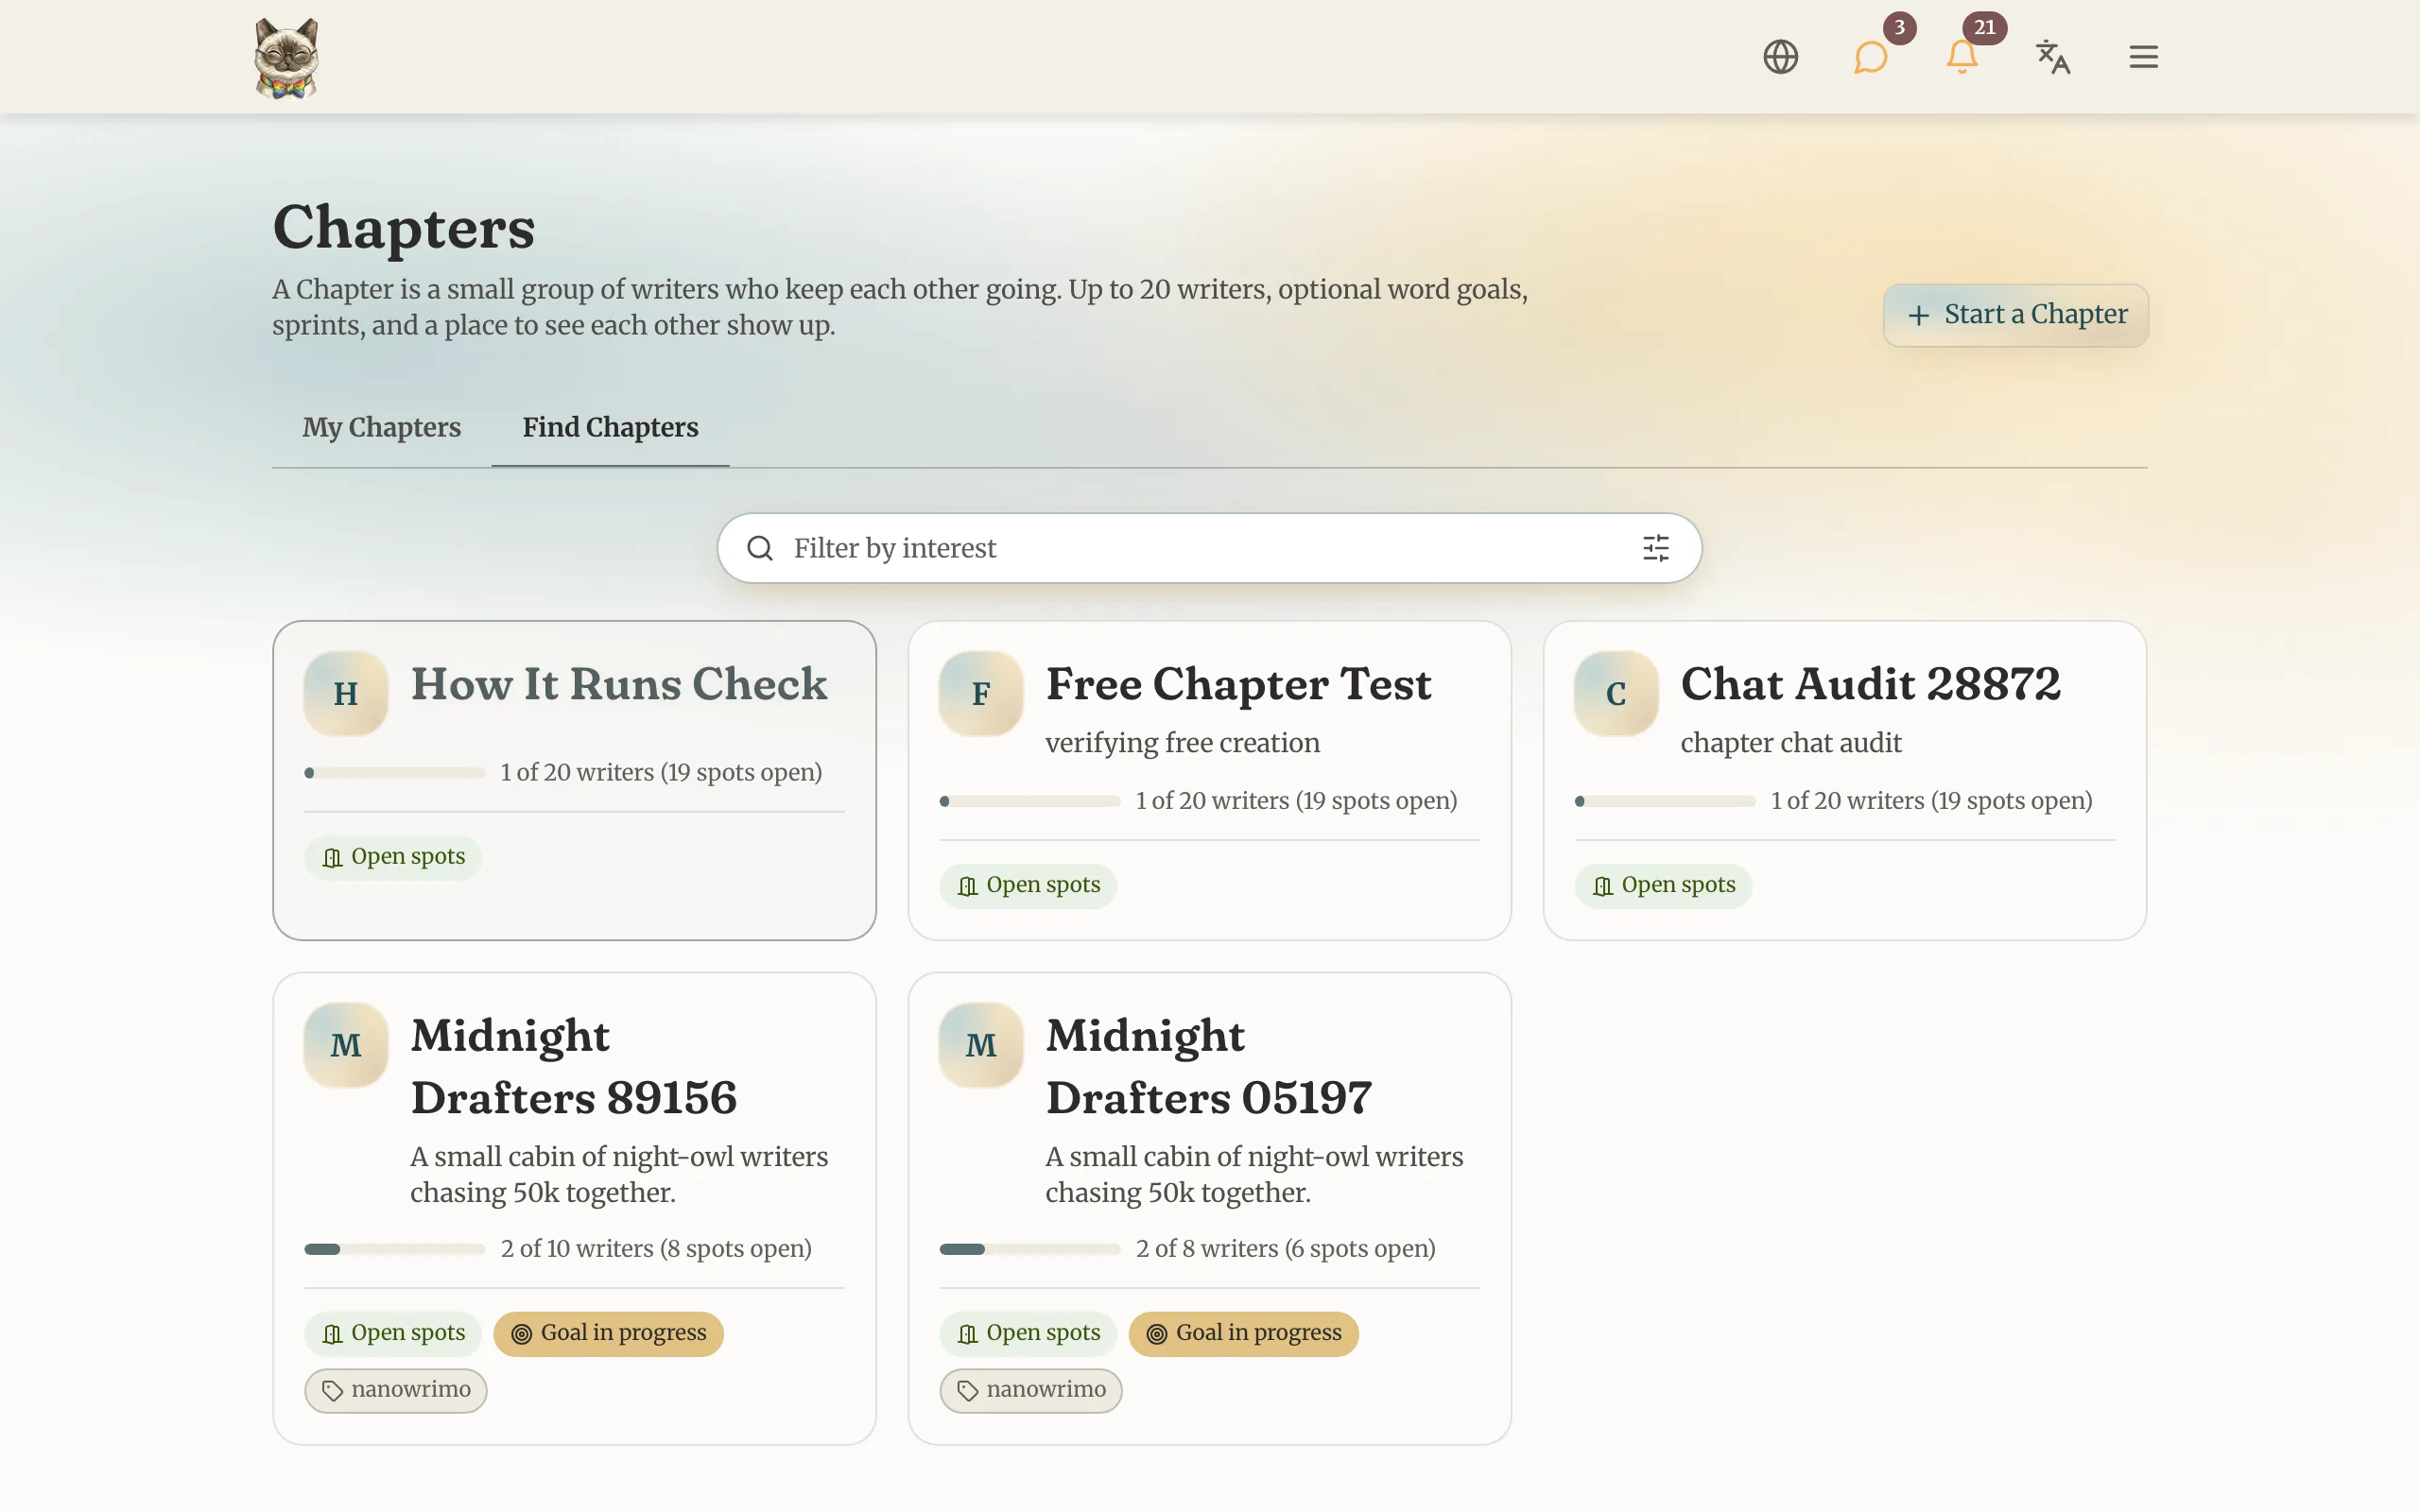Click the F avatar of Free Chapter Test

point(981,693)
